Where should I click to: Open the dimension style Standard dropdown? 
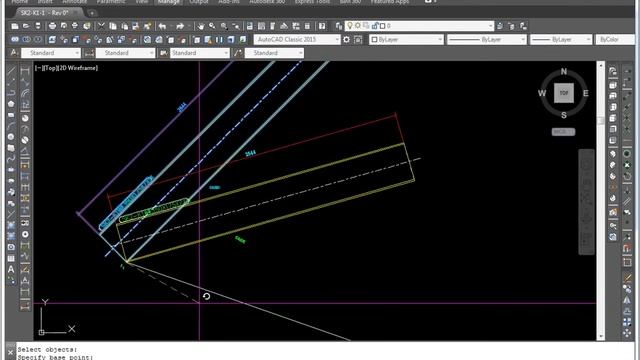click(x=125, y=53)
